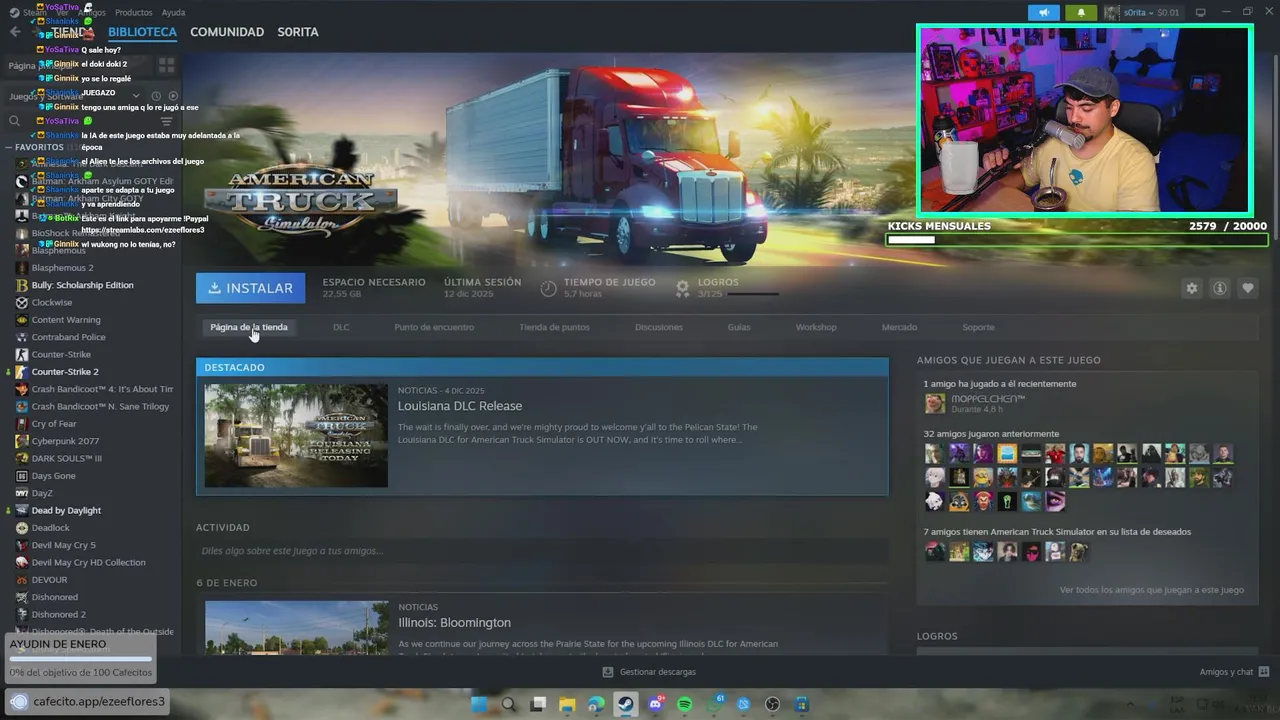Add game to favorites heart icon
This screenshot has width=1280, height=720.
1247,288
